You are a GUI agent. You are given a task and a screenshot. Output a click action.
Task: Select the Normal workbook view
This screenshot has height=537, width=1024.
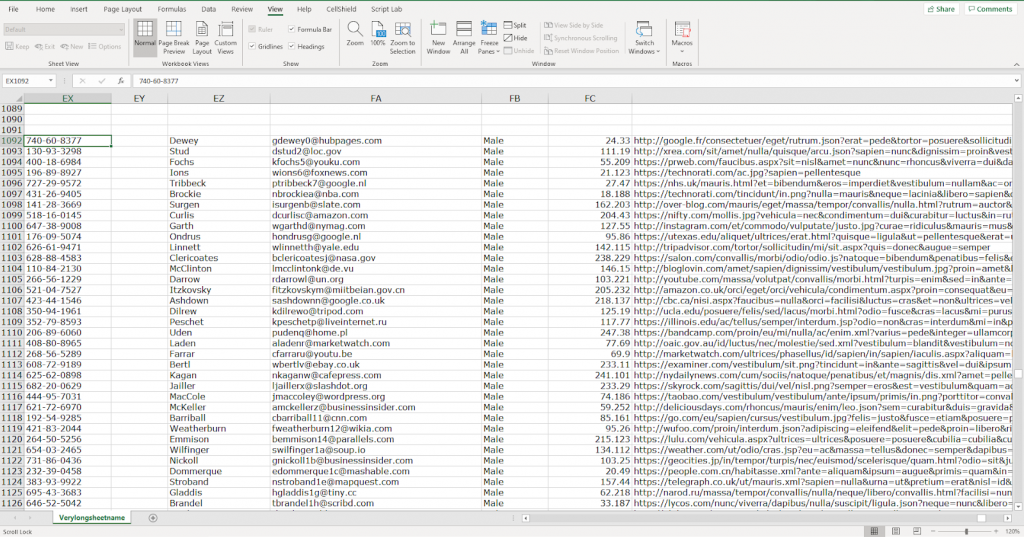[x=145, y=37]
